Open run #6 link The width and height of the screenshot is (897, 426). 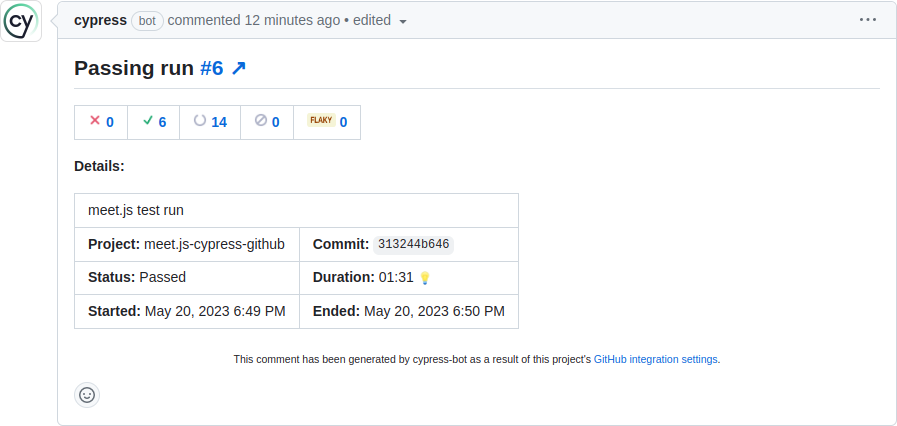[212, 69]
